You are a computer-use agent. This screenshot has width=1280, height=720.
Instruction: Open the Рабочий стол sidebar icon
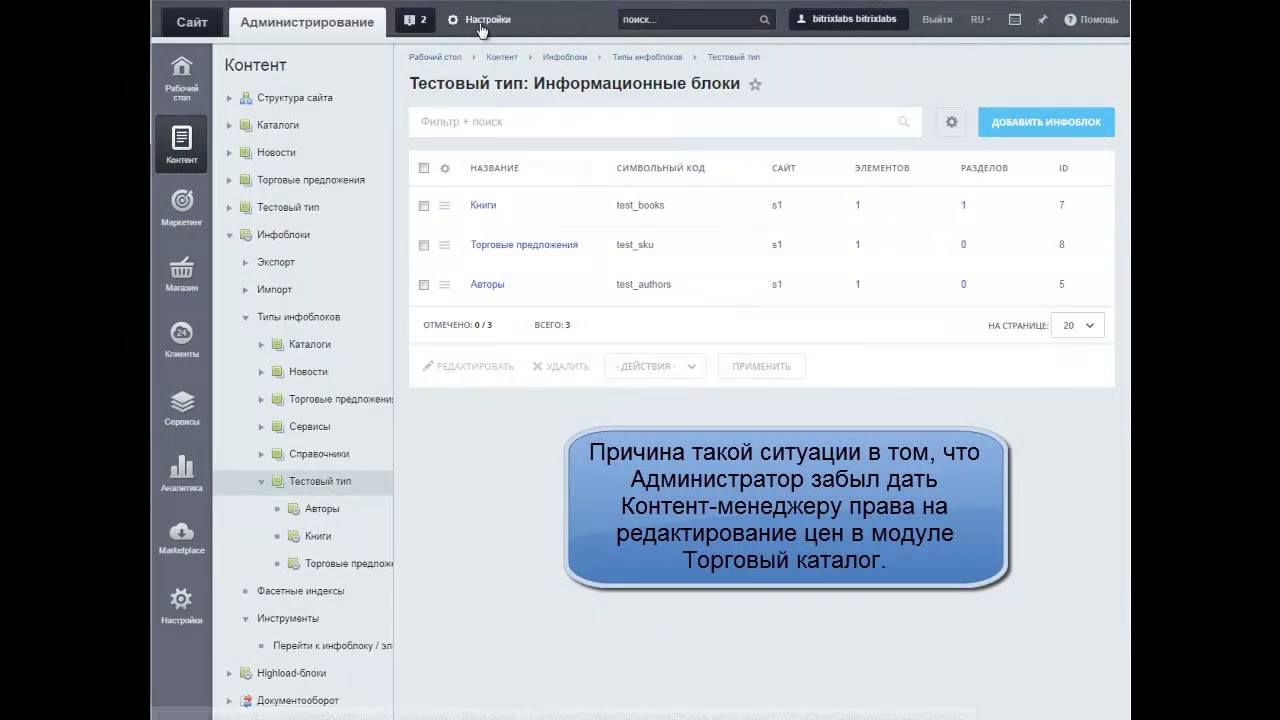point(181,78)
